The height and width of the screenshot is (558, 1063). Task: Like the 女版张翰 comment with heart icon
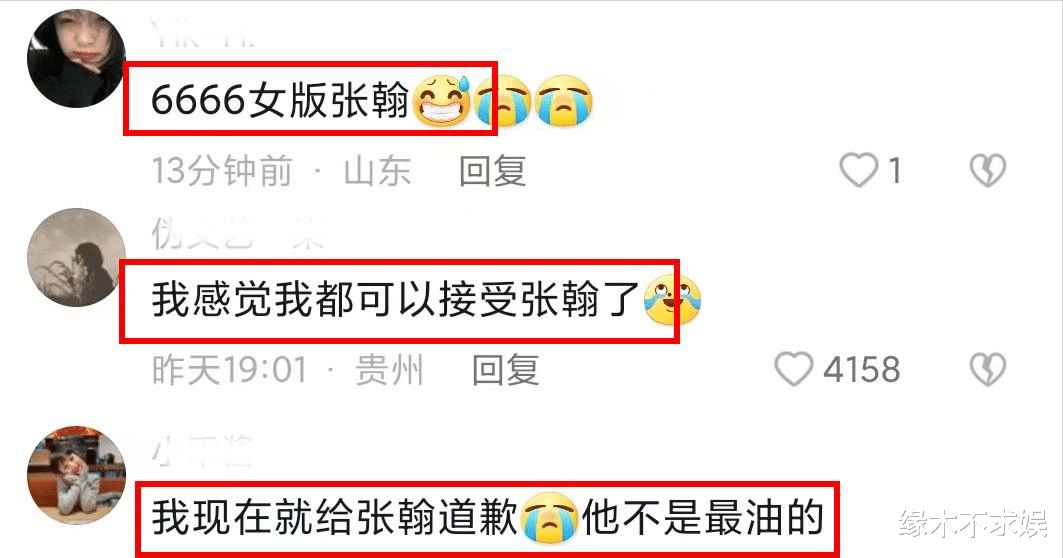[x=858, y=170]
